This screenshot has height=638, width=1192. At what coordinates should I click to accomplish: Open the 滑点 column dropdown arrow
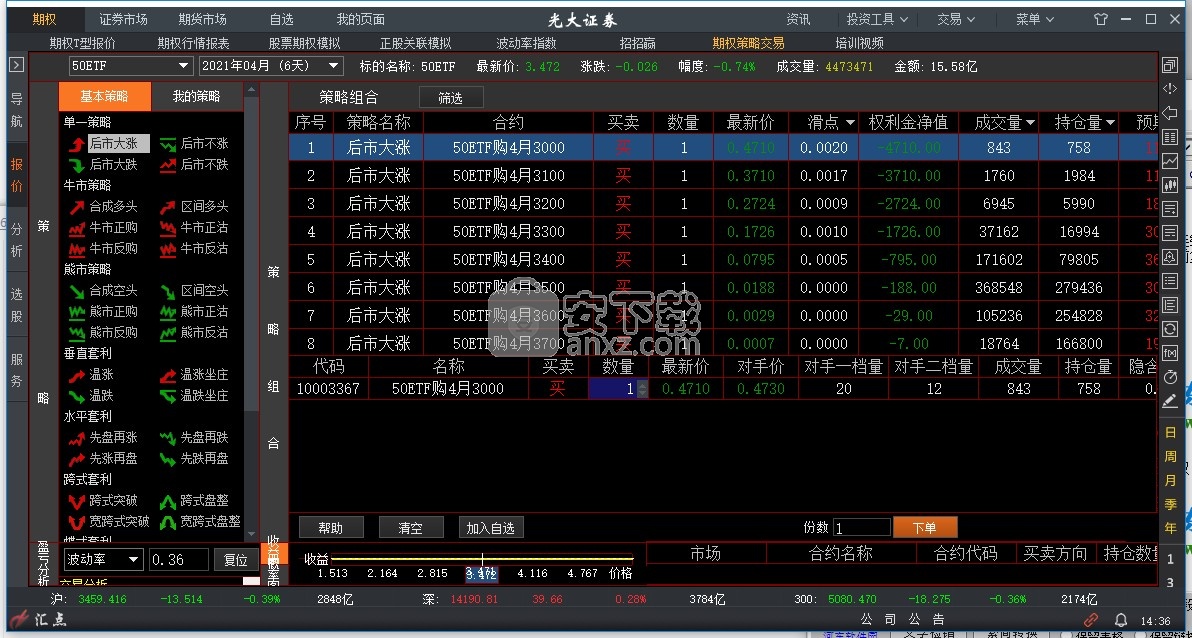pyautogui.click(x=849, y=122)
